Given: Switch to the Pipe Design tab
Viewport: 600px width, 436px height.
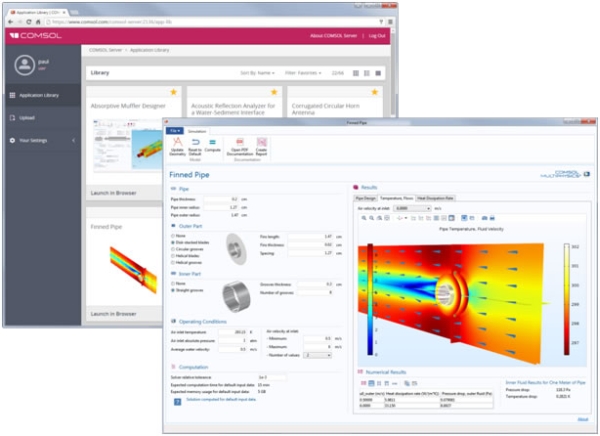Looking at the screenshot, I should 367,198.
